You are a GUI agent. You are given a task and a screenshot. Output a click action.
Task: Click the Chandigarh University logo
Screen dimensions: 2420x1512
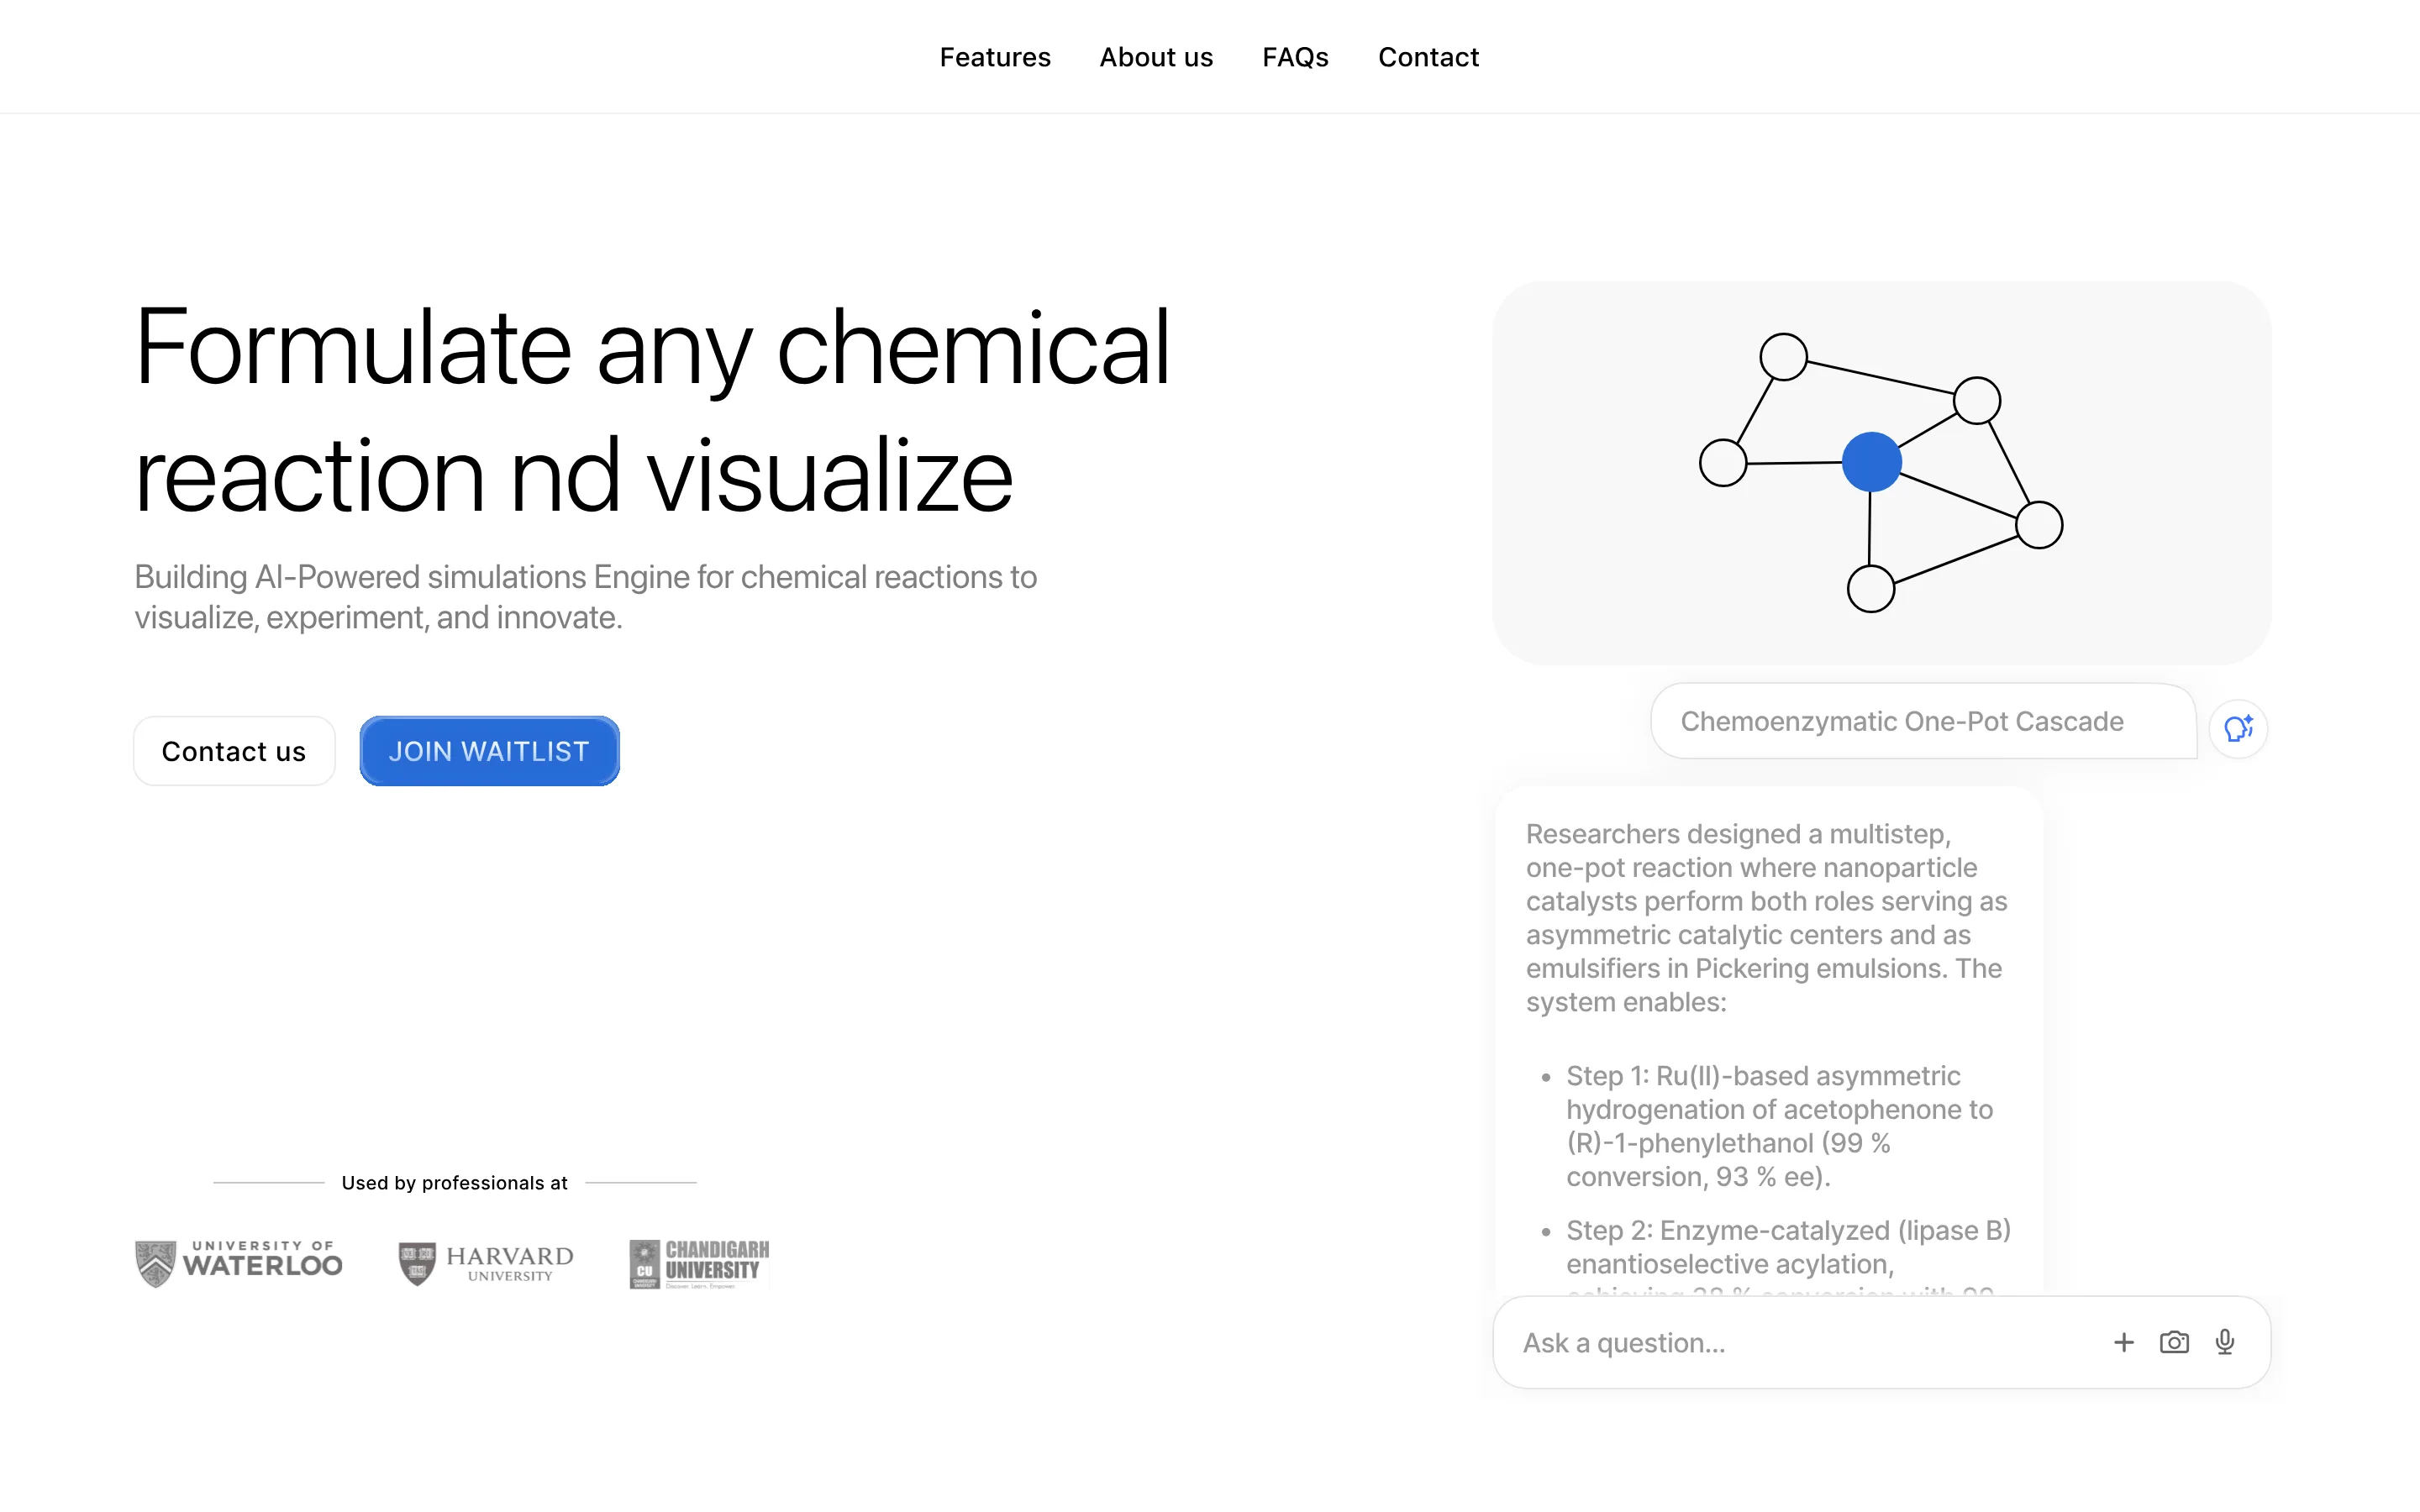699,1264
